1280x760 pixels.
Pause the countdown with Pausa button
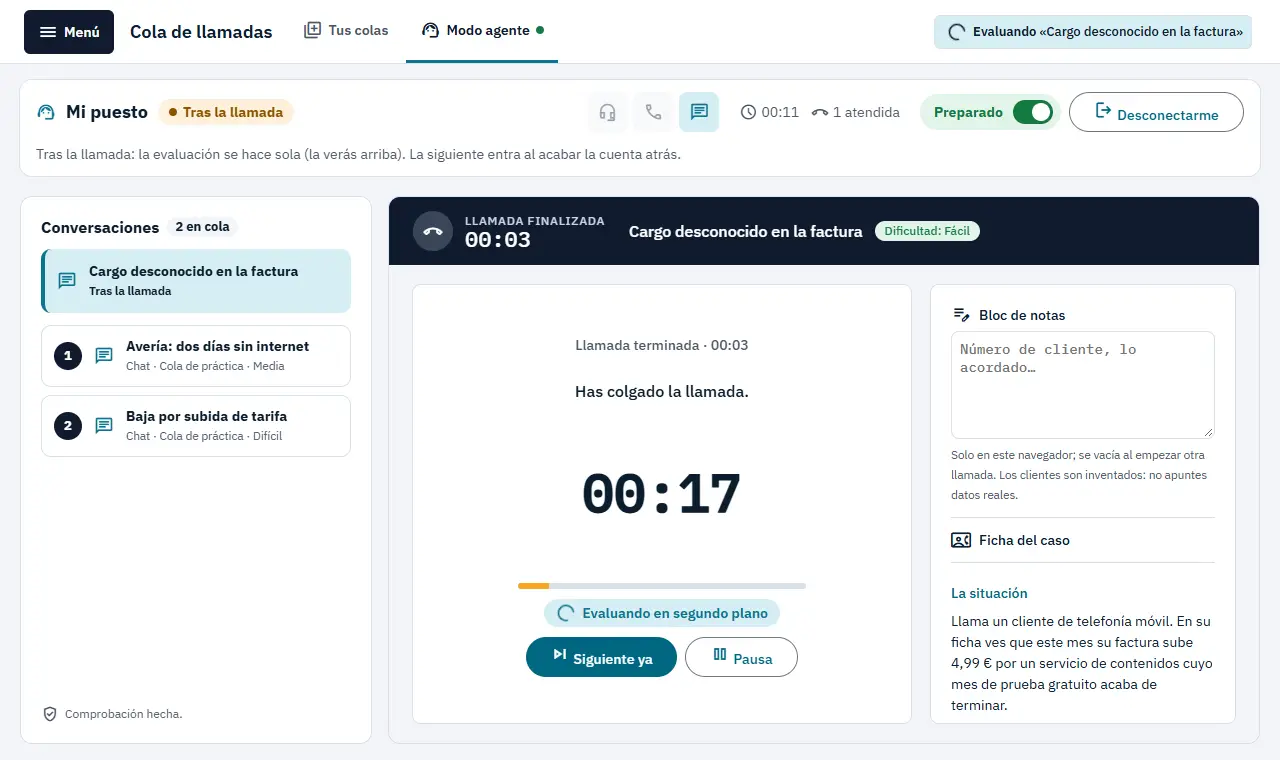pos(741,657)
